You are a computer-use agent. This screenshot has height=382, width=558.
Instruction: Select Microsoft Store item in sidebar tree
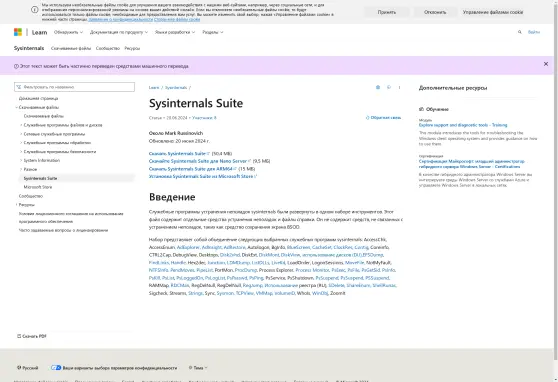click(38, 187)
